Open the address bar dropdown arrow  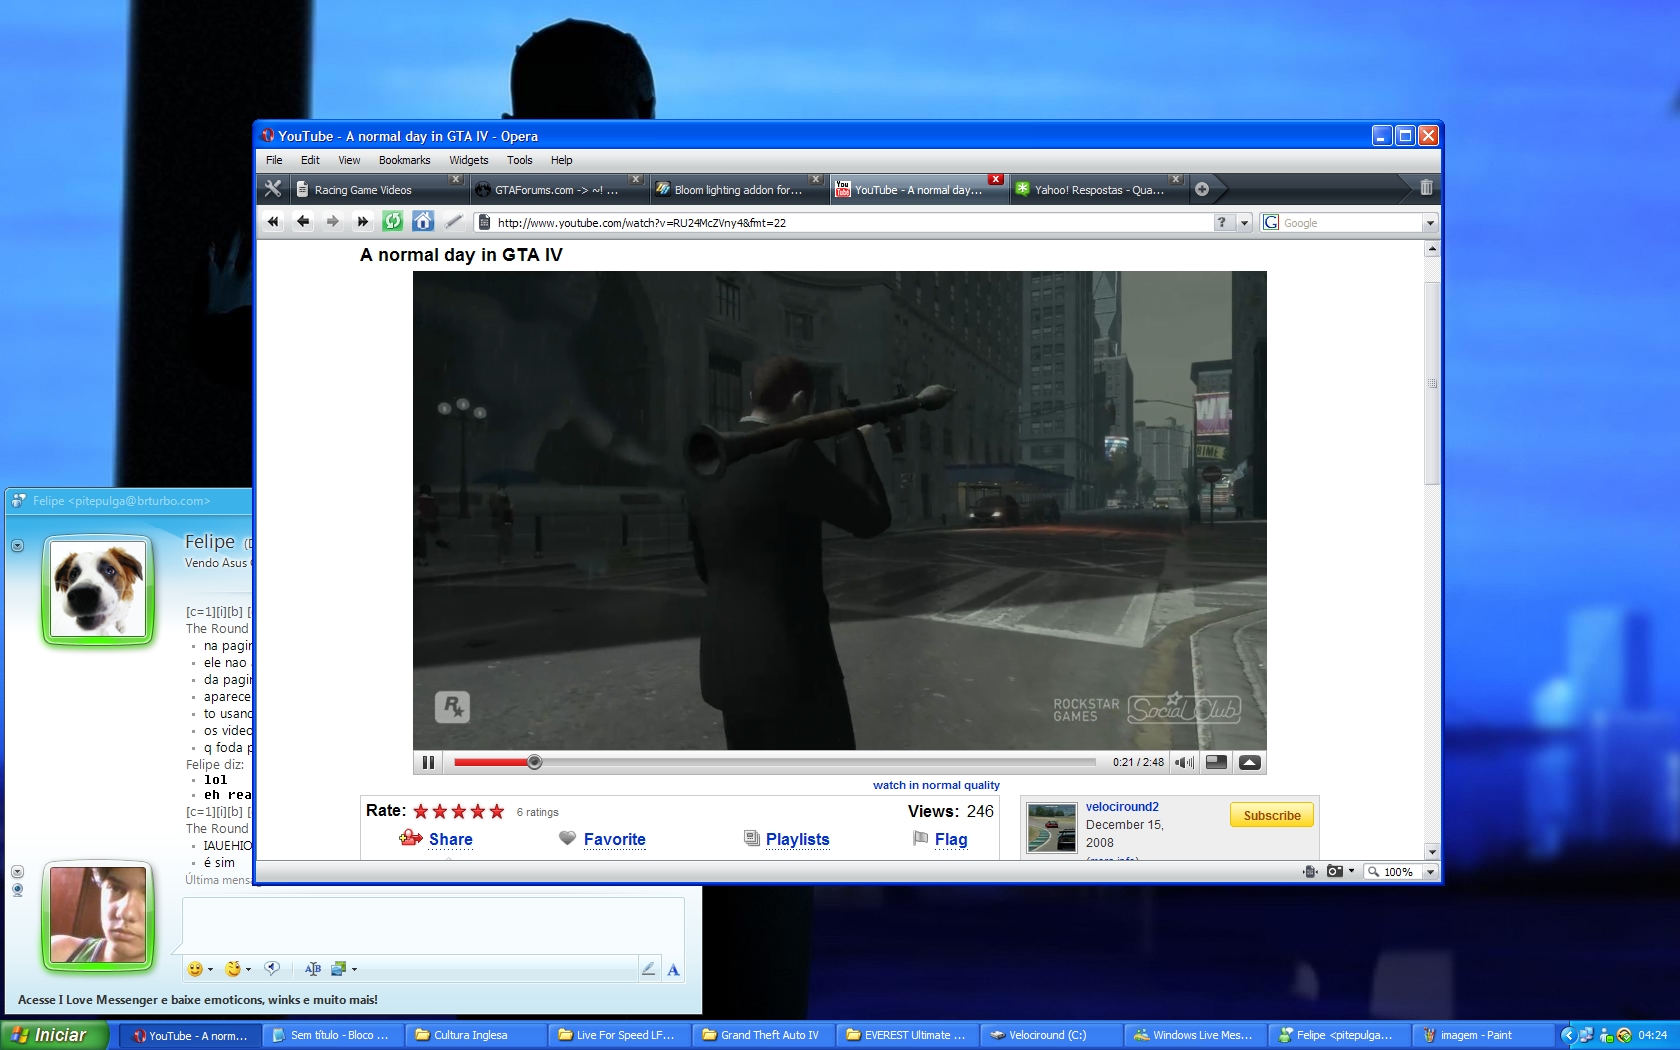click(1245, 223)
